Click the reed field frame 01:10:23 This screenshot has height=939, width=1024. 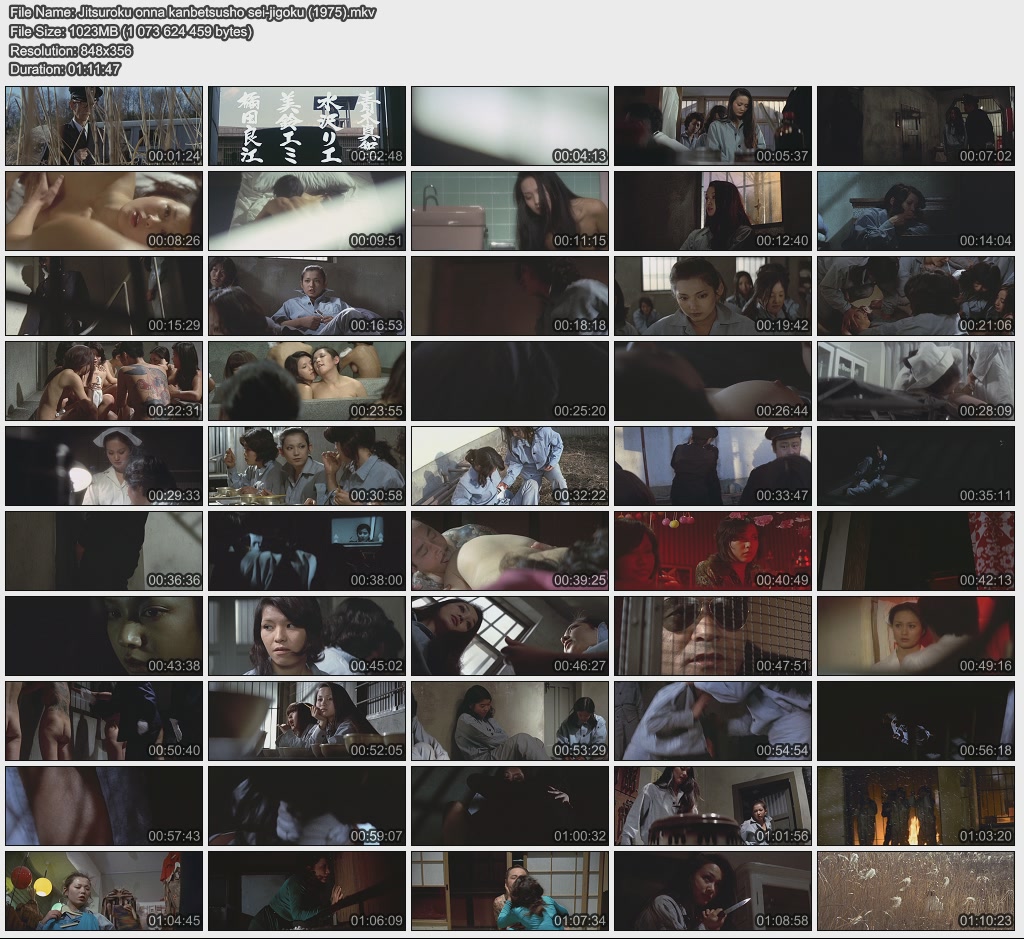(916, 891)
